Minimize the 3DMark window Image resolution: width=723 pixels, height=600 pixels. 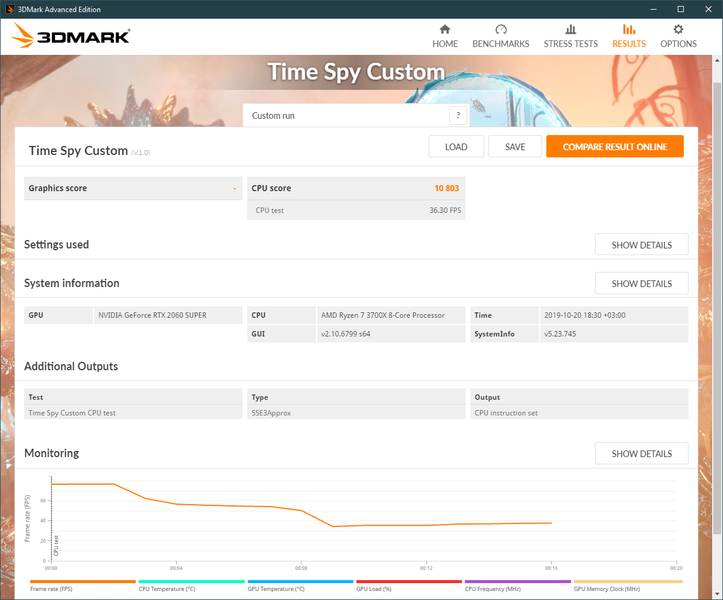[653, 9]
